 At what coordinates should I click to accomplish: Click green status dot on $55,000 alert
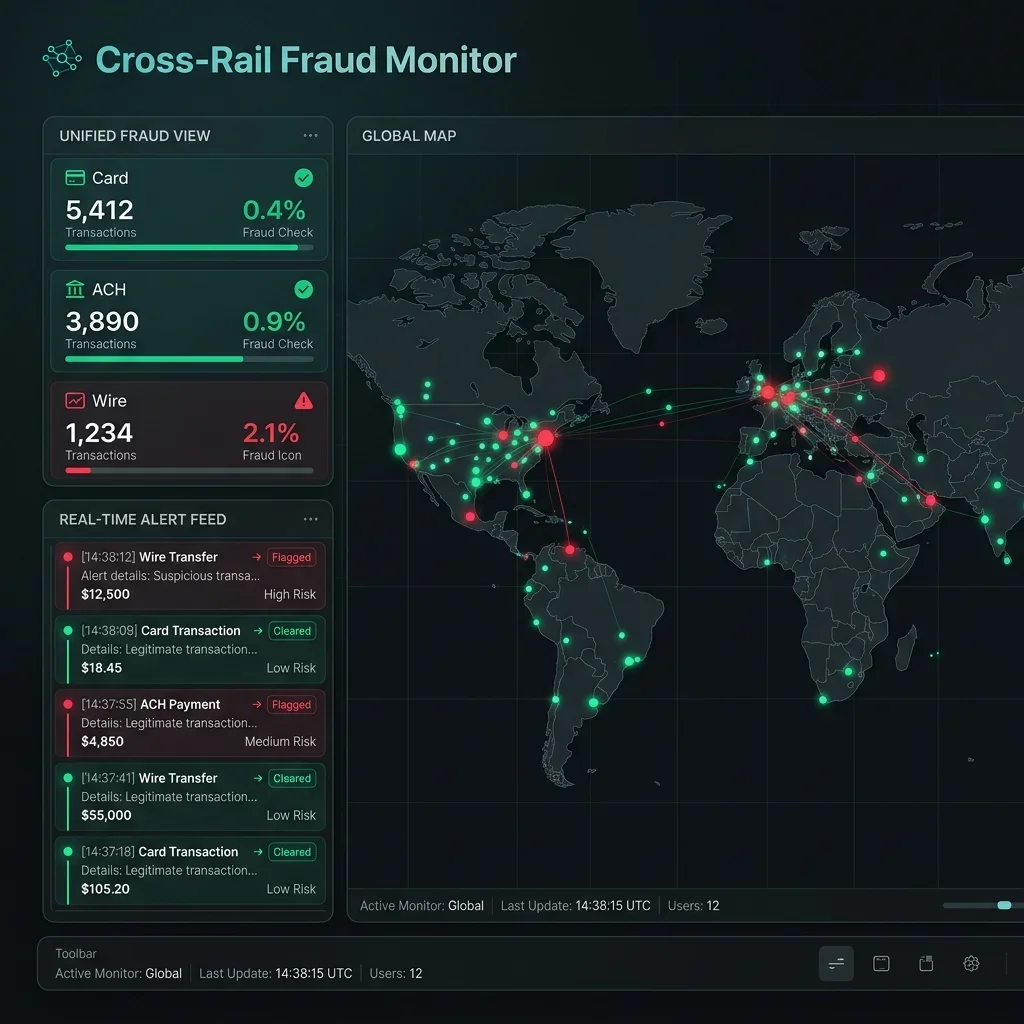pyautogui.click(x=68, y=778)
